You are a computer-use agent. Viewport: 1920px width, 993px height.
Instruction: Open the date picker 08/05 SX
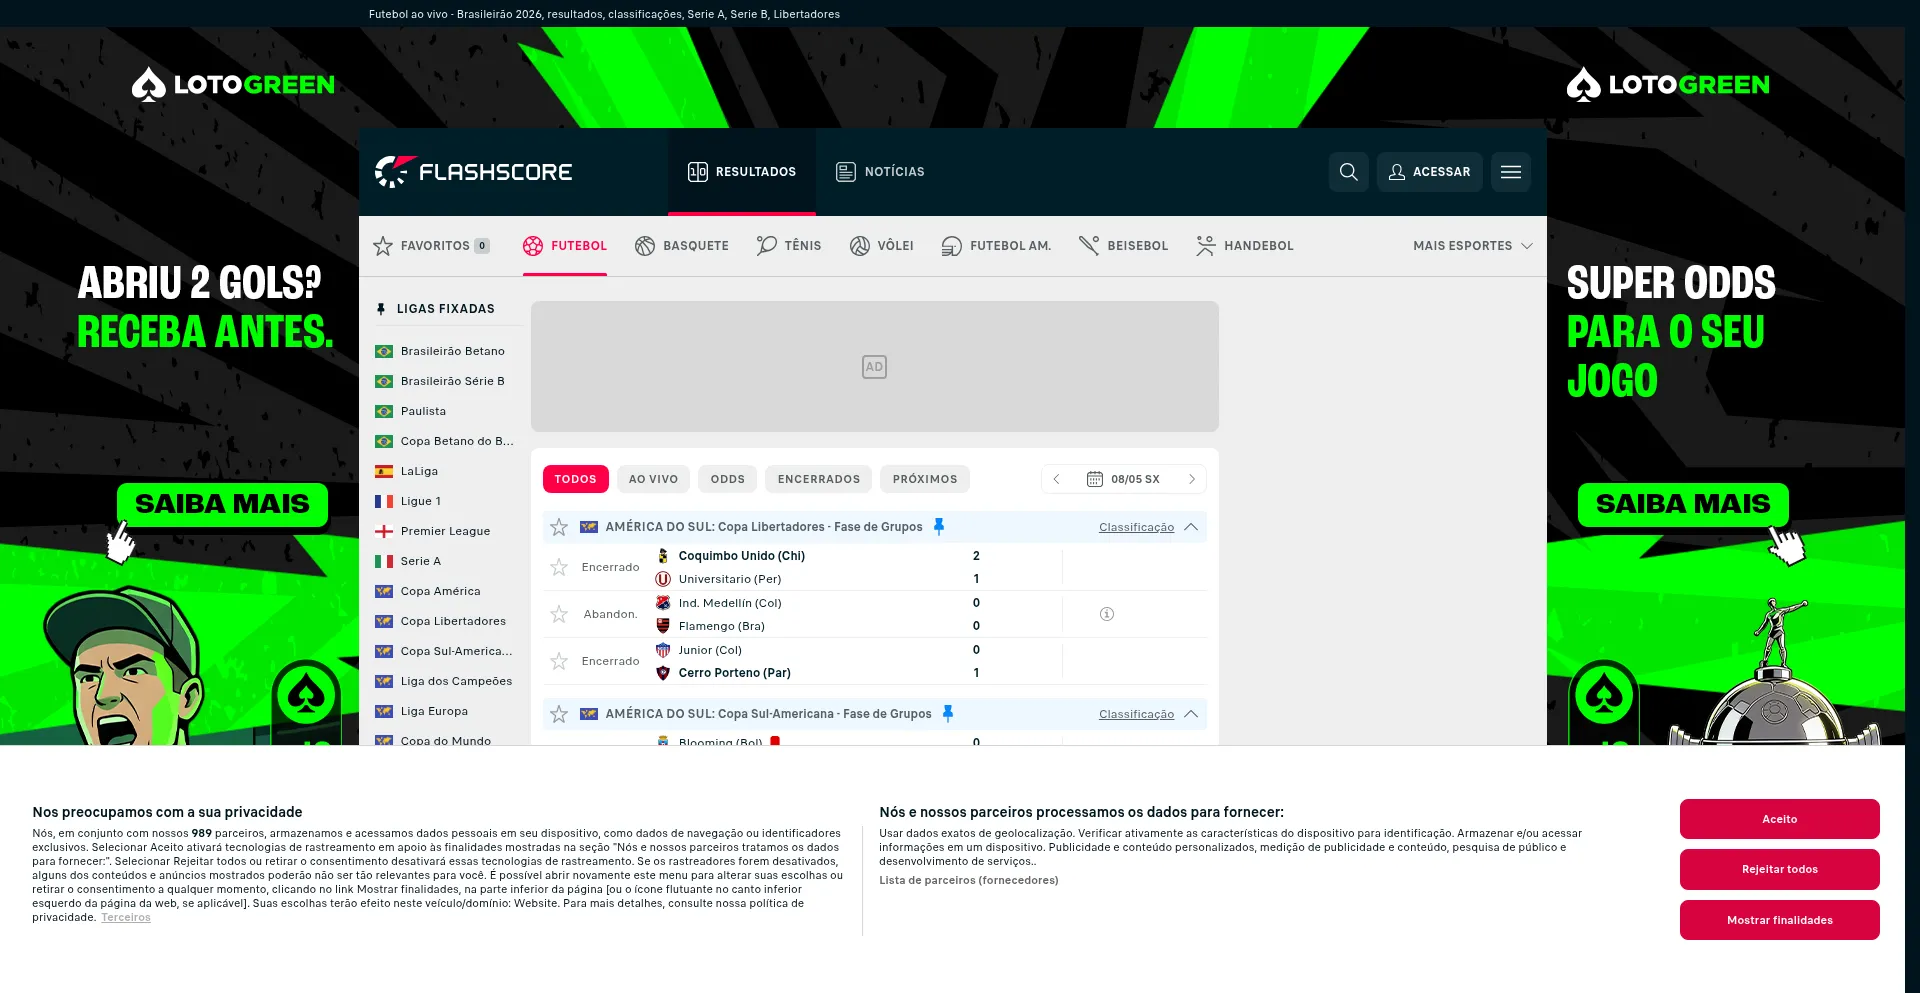[1124, 479]
